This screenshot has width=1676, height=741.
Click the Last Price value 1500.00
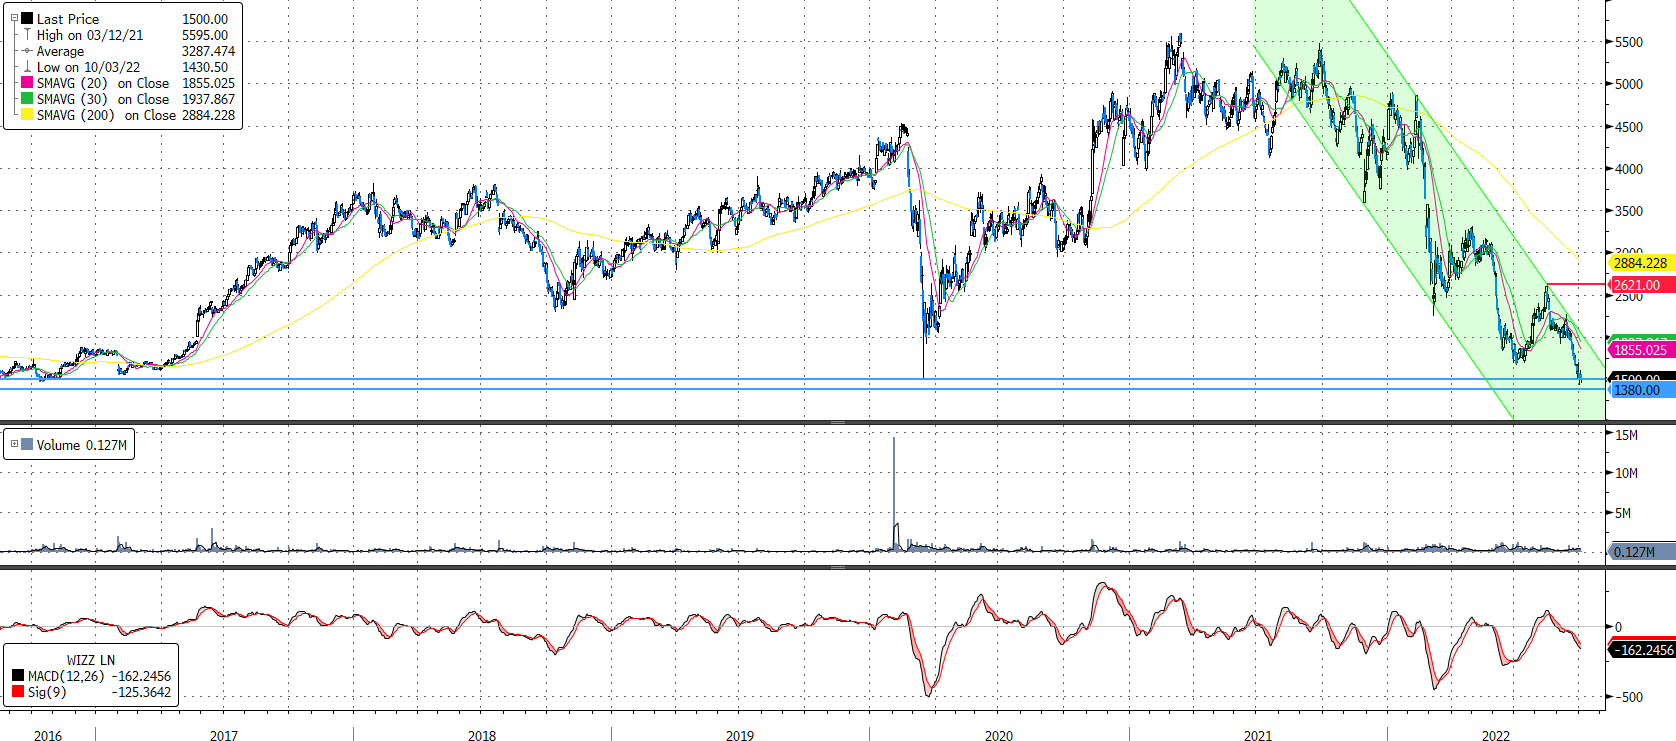coord(205,19)
